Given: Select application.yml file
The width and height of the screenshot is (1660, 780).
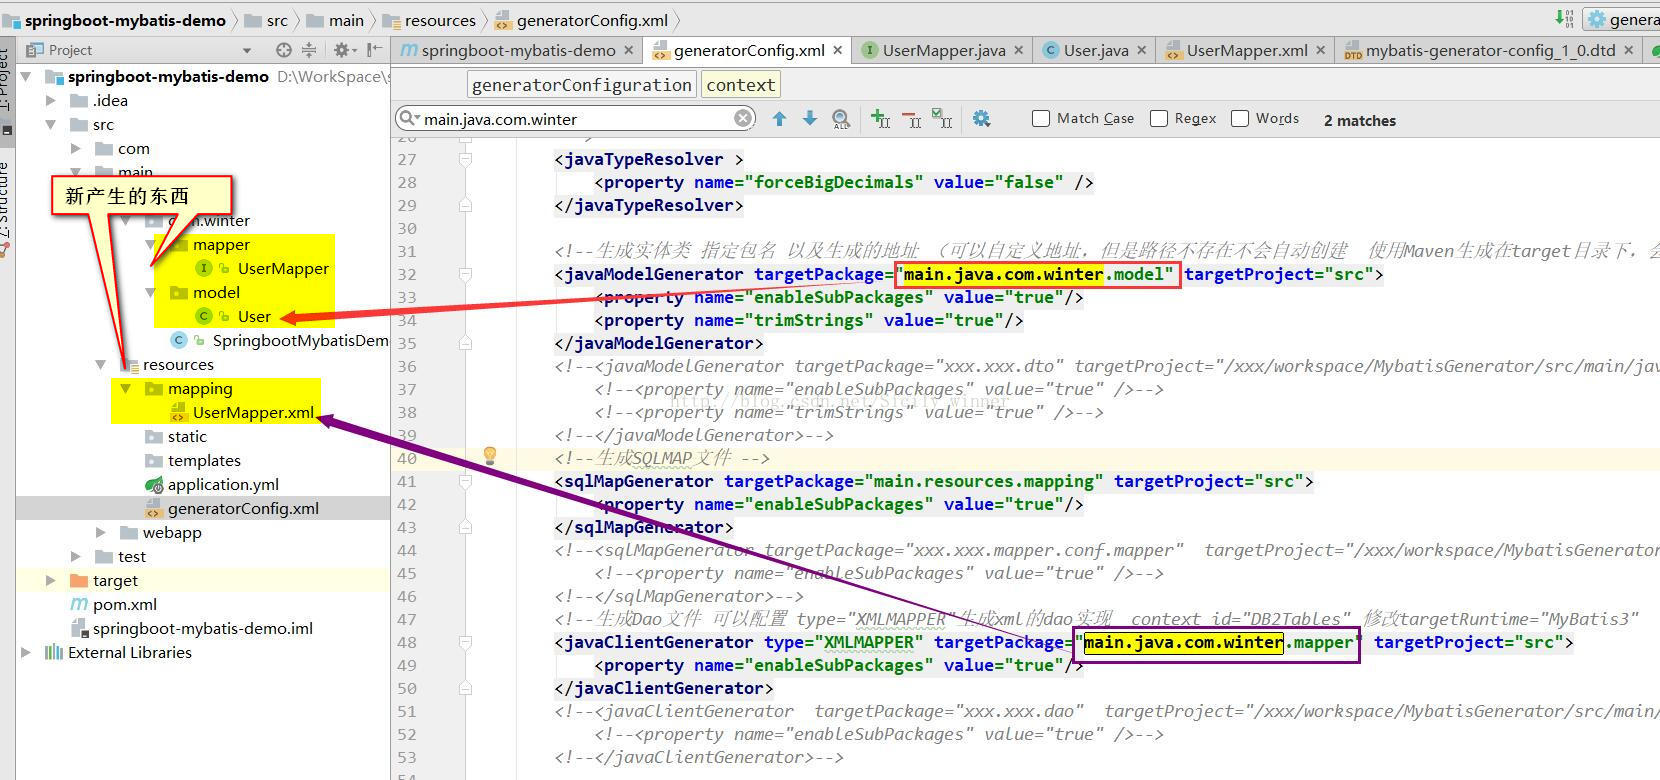Looking at the screenshot, I should click(x=223, y=484).
